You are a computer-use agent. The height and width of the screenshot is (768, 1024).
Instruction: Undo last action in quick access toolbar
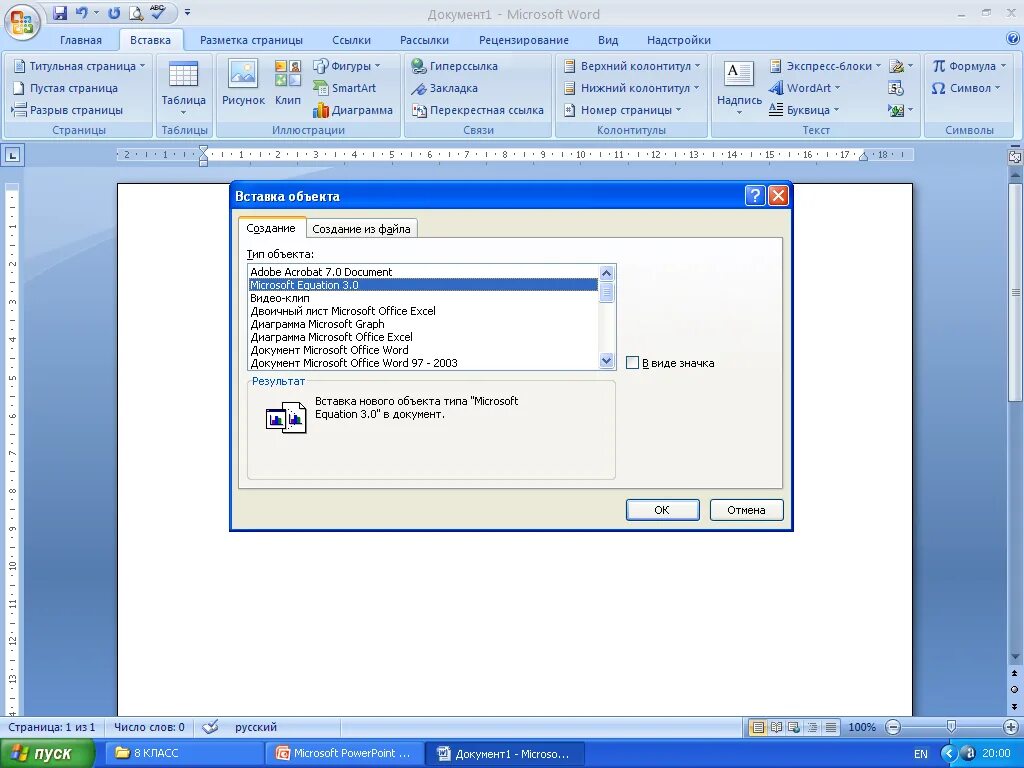(x=82, y=12)
